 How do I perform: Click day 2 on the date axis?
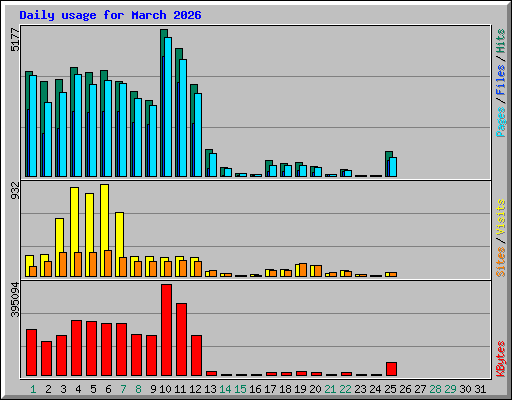tap(48, 389)
